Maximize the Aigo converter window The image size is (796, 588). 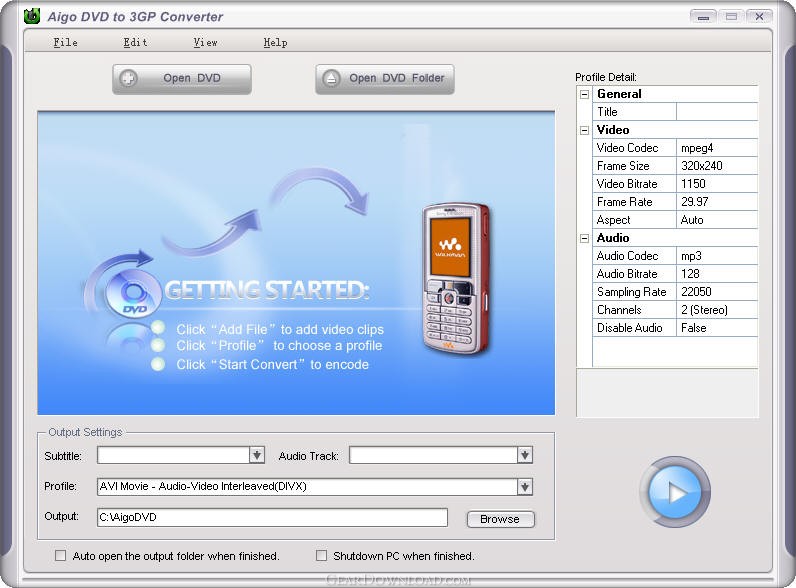731,17
